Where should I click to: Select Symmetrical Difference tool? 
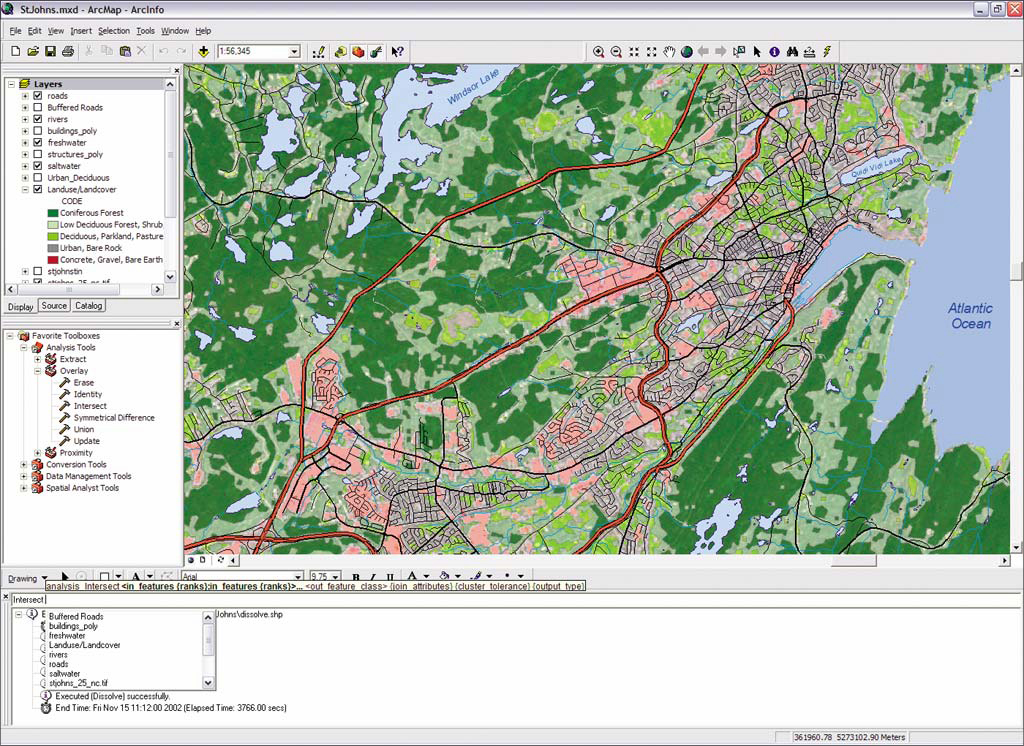point(114,417)
